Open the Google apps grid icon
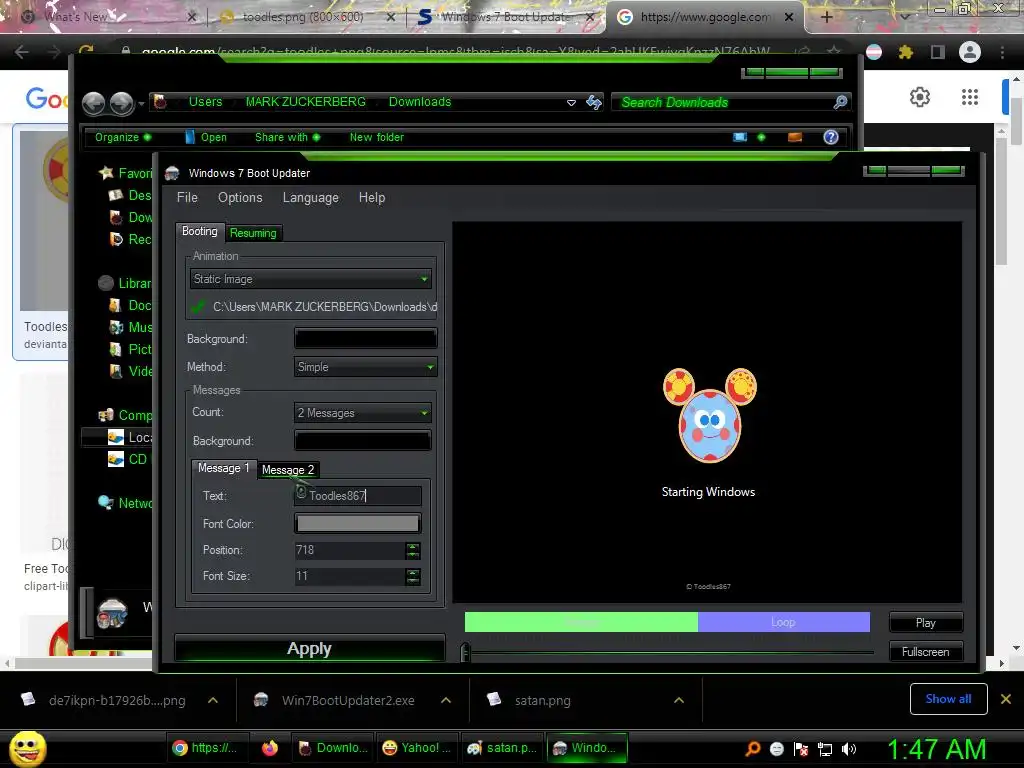 pos(970,97)
